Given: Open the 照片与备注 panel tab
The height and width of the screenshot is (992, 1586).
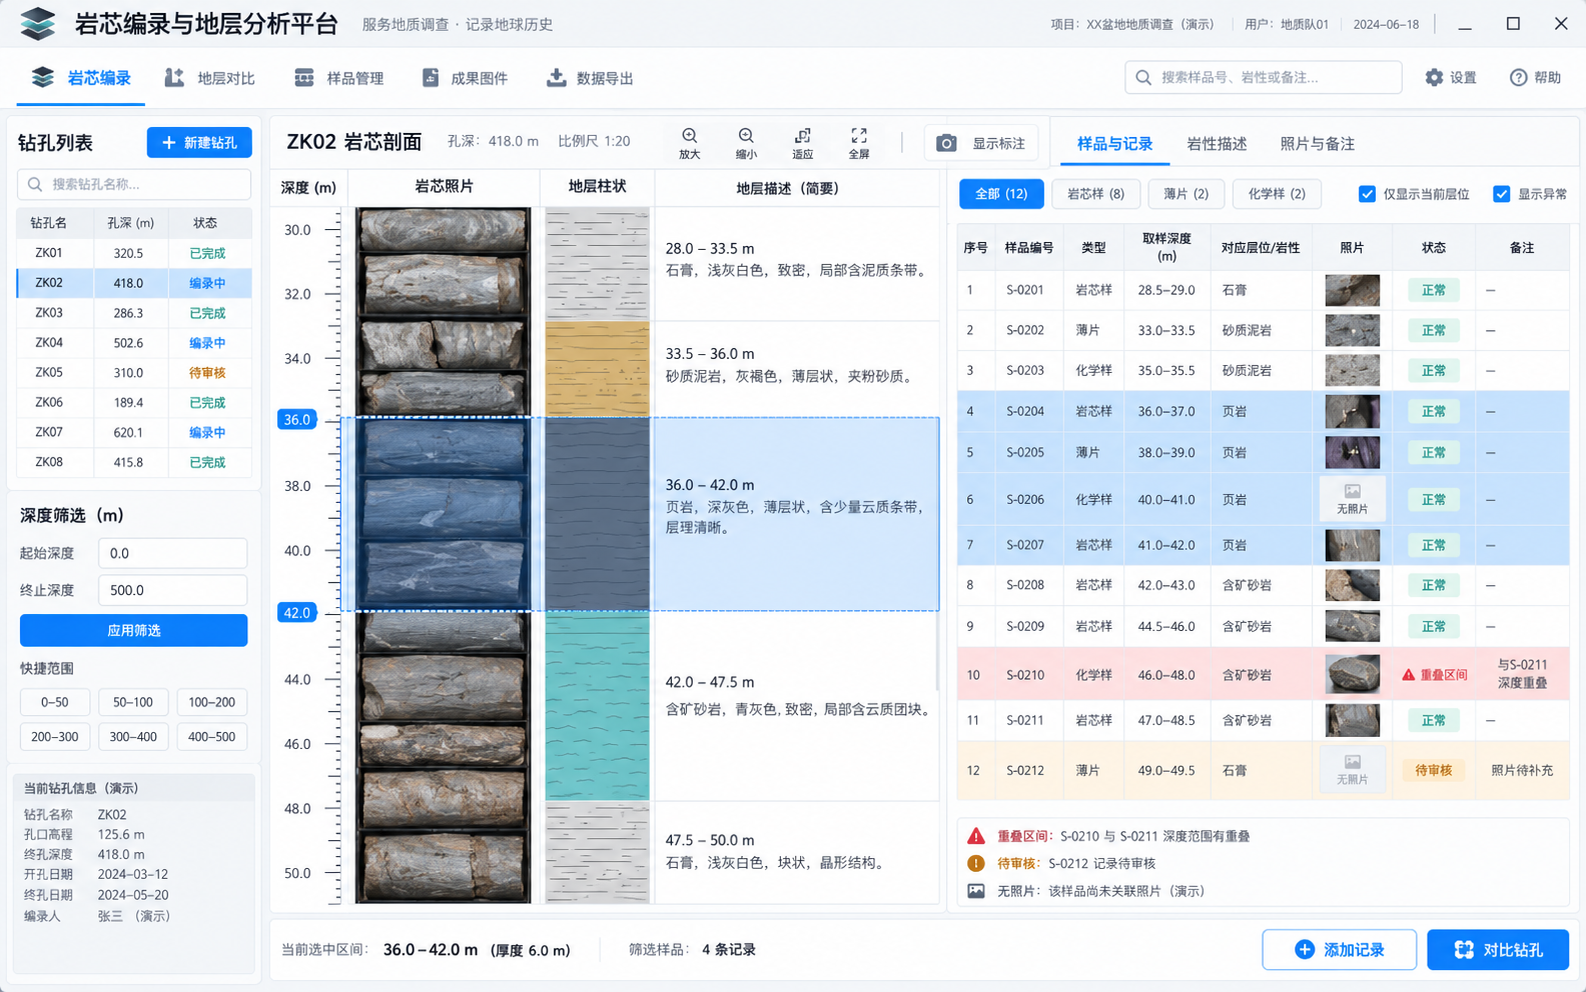Looking at the screenshot, I should (x=1317, y=144).
